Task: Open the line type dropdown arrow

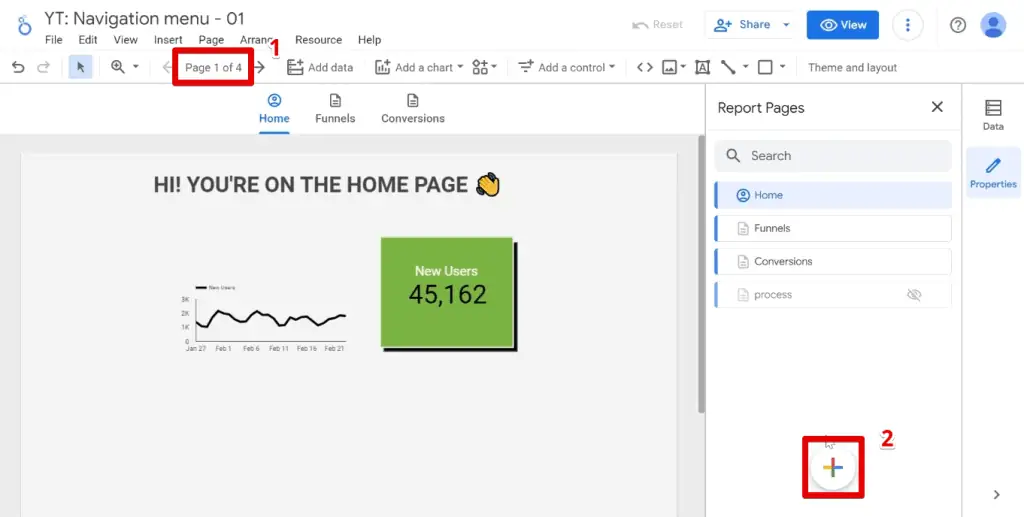Action: pos(746,67)
